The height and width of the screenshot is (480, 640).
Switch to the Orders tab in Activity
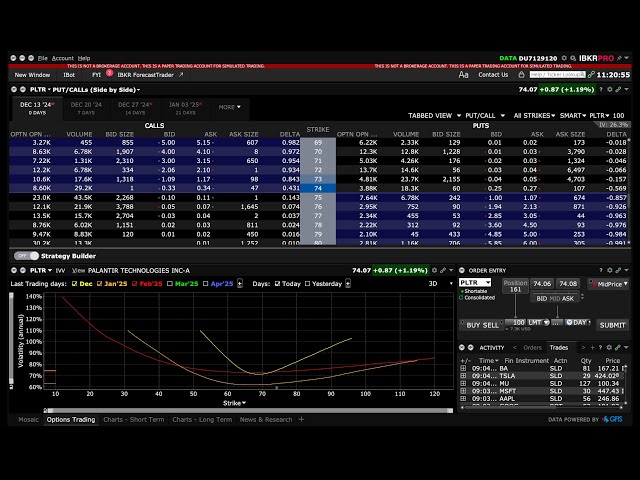[532, 348]
